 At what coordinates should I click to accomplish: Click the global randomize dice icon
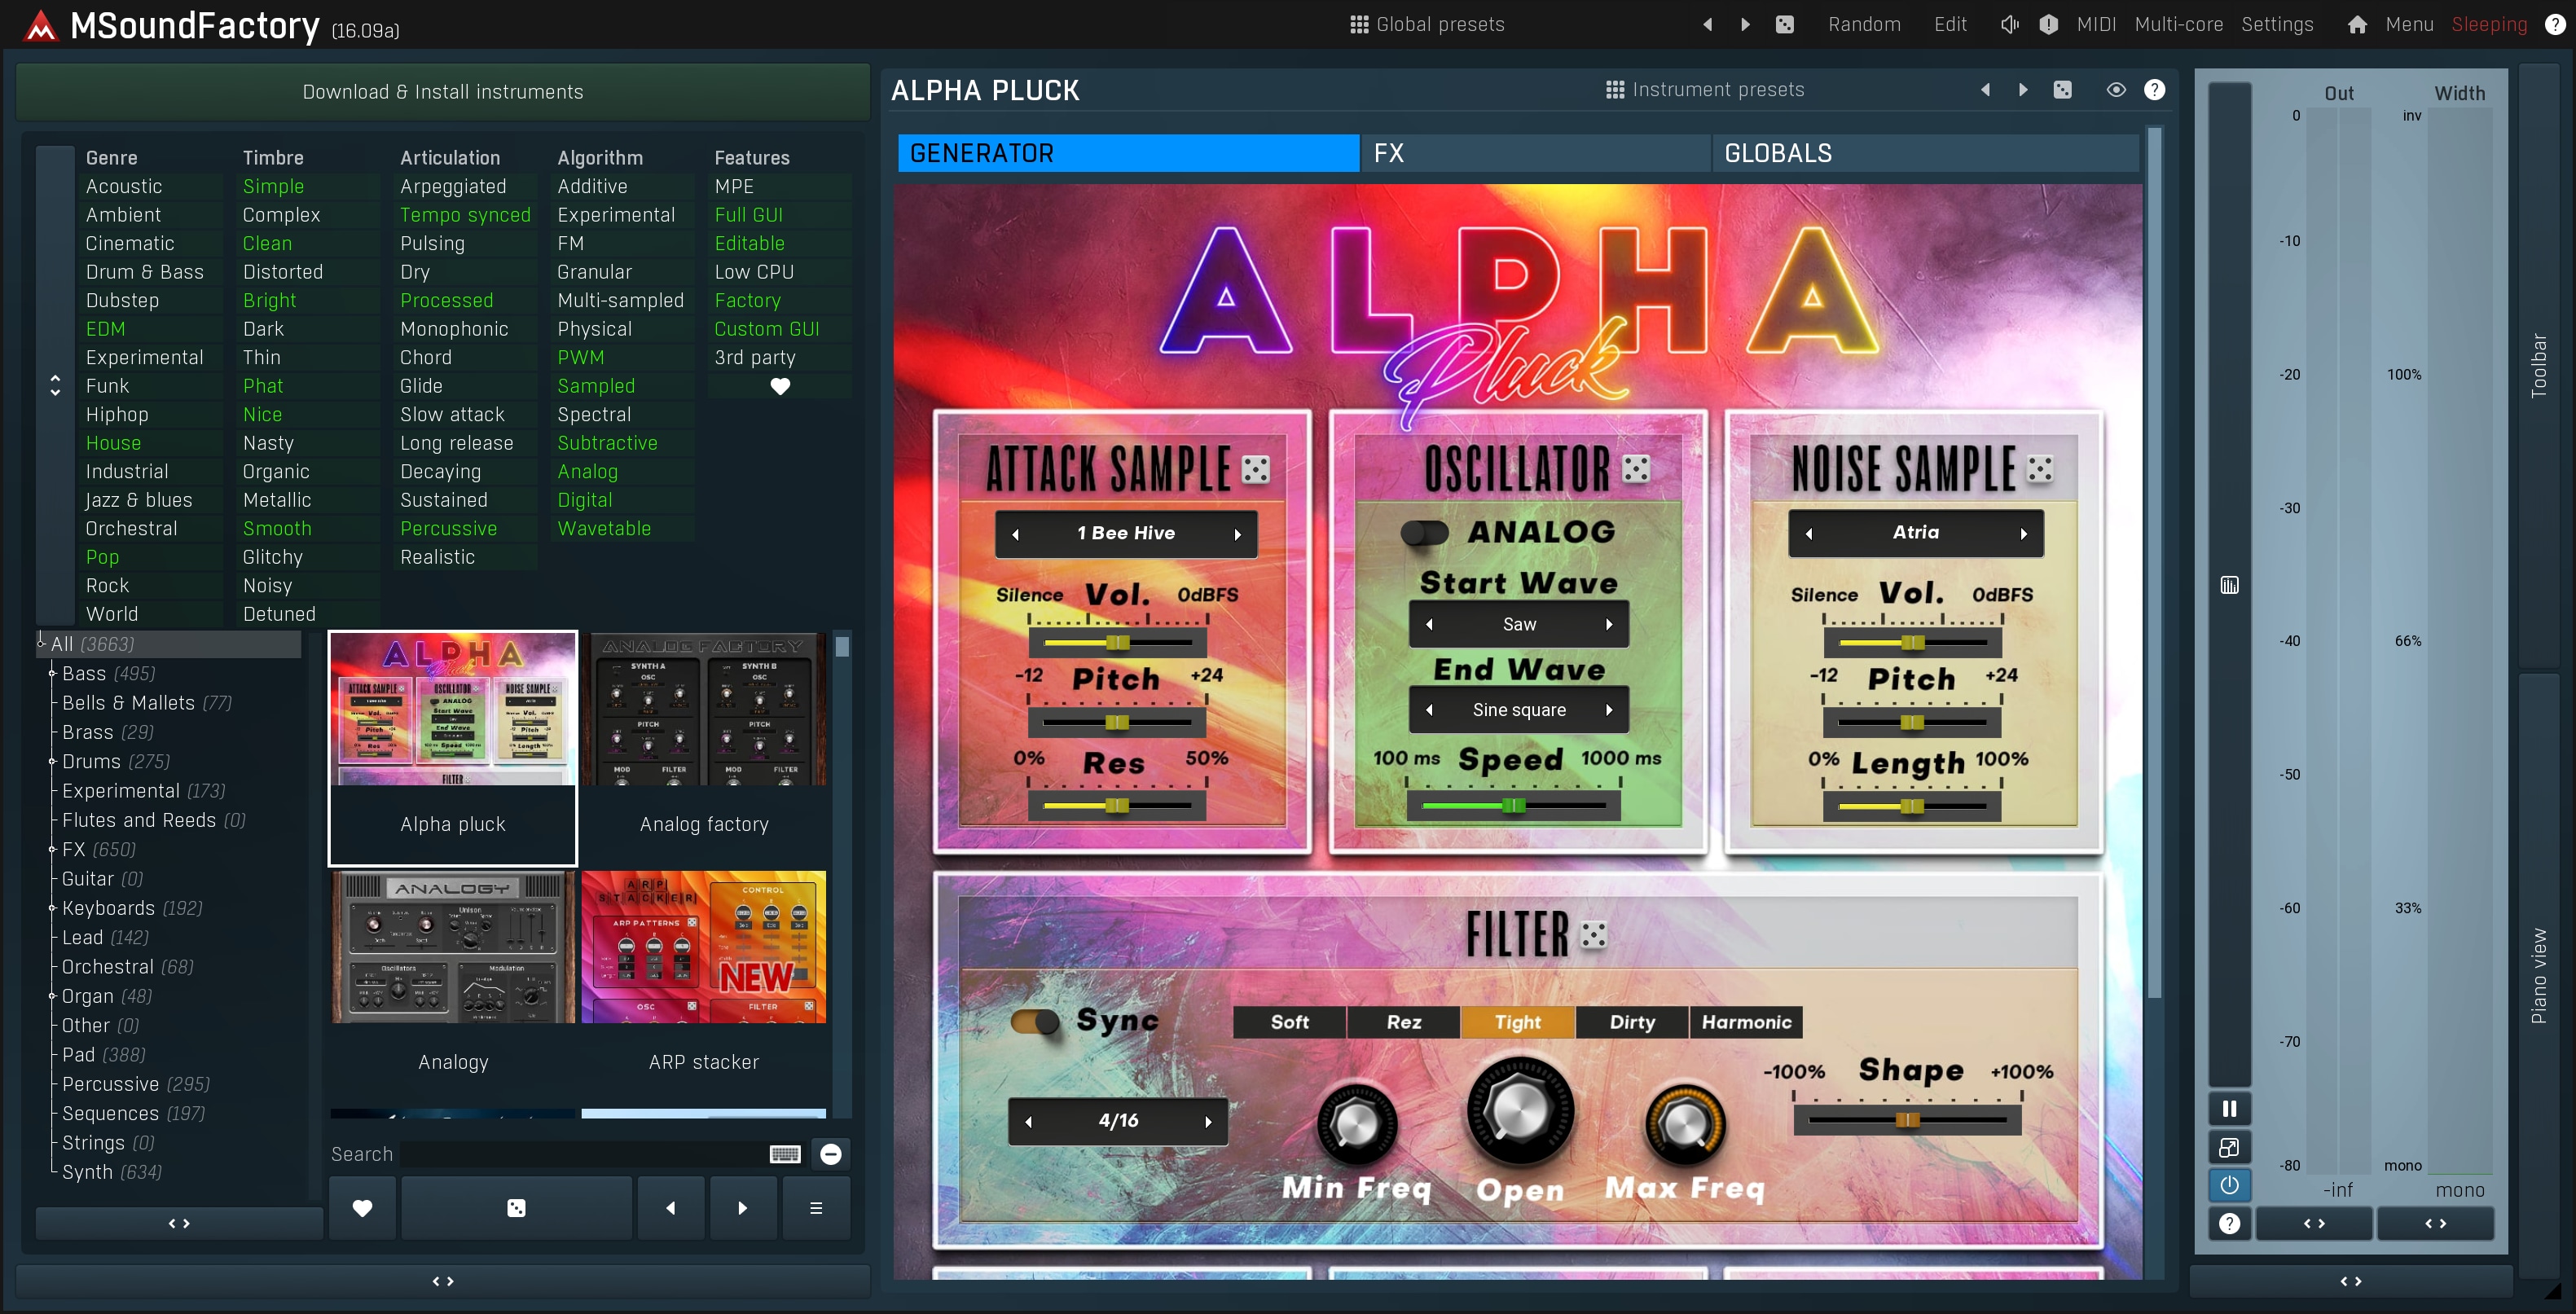(1785, 24)
